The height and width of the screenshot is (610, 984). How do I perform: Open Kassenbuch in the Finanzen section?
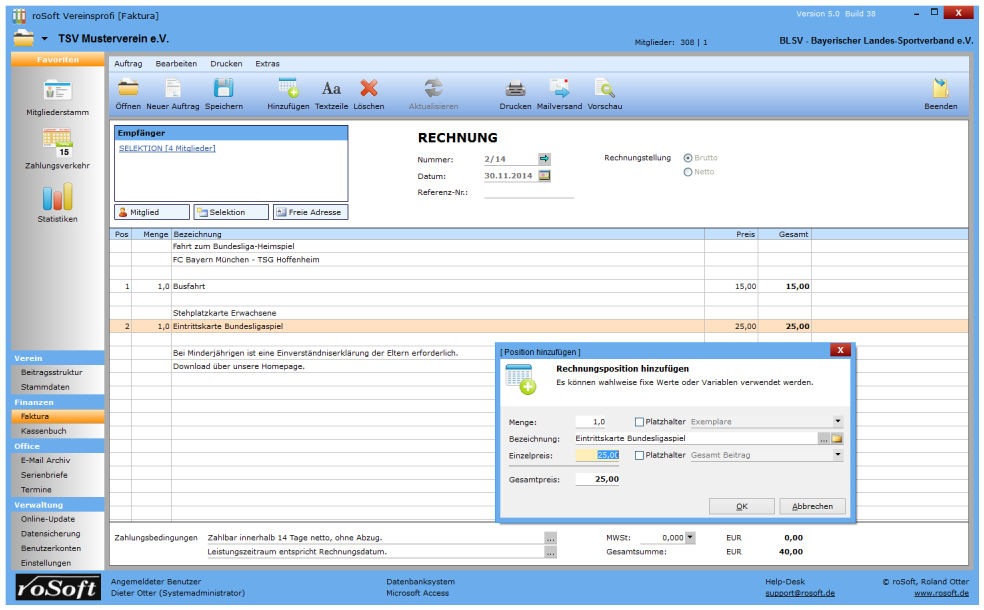click(43, 431)
